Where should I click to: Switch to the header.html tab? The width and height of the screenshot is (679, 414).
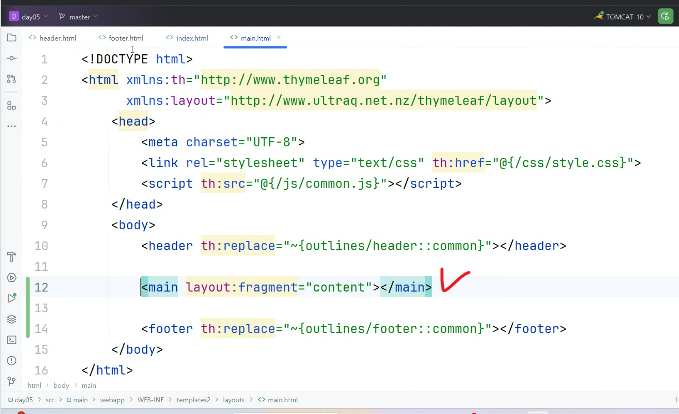52,38
